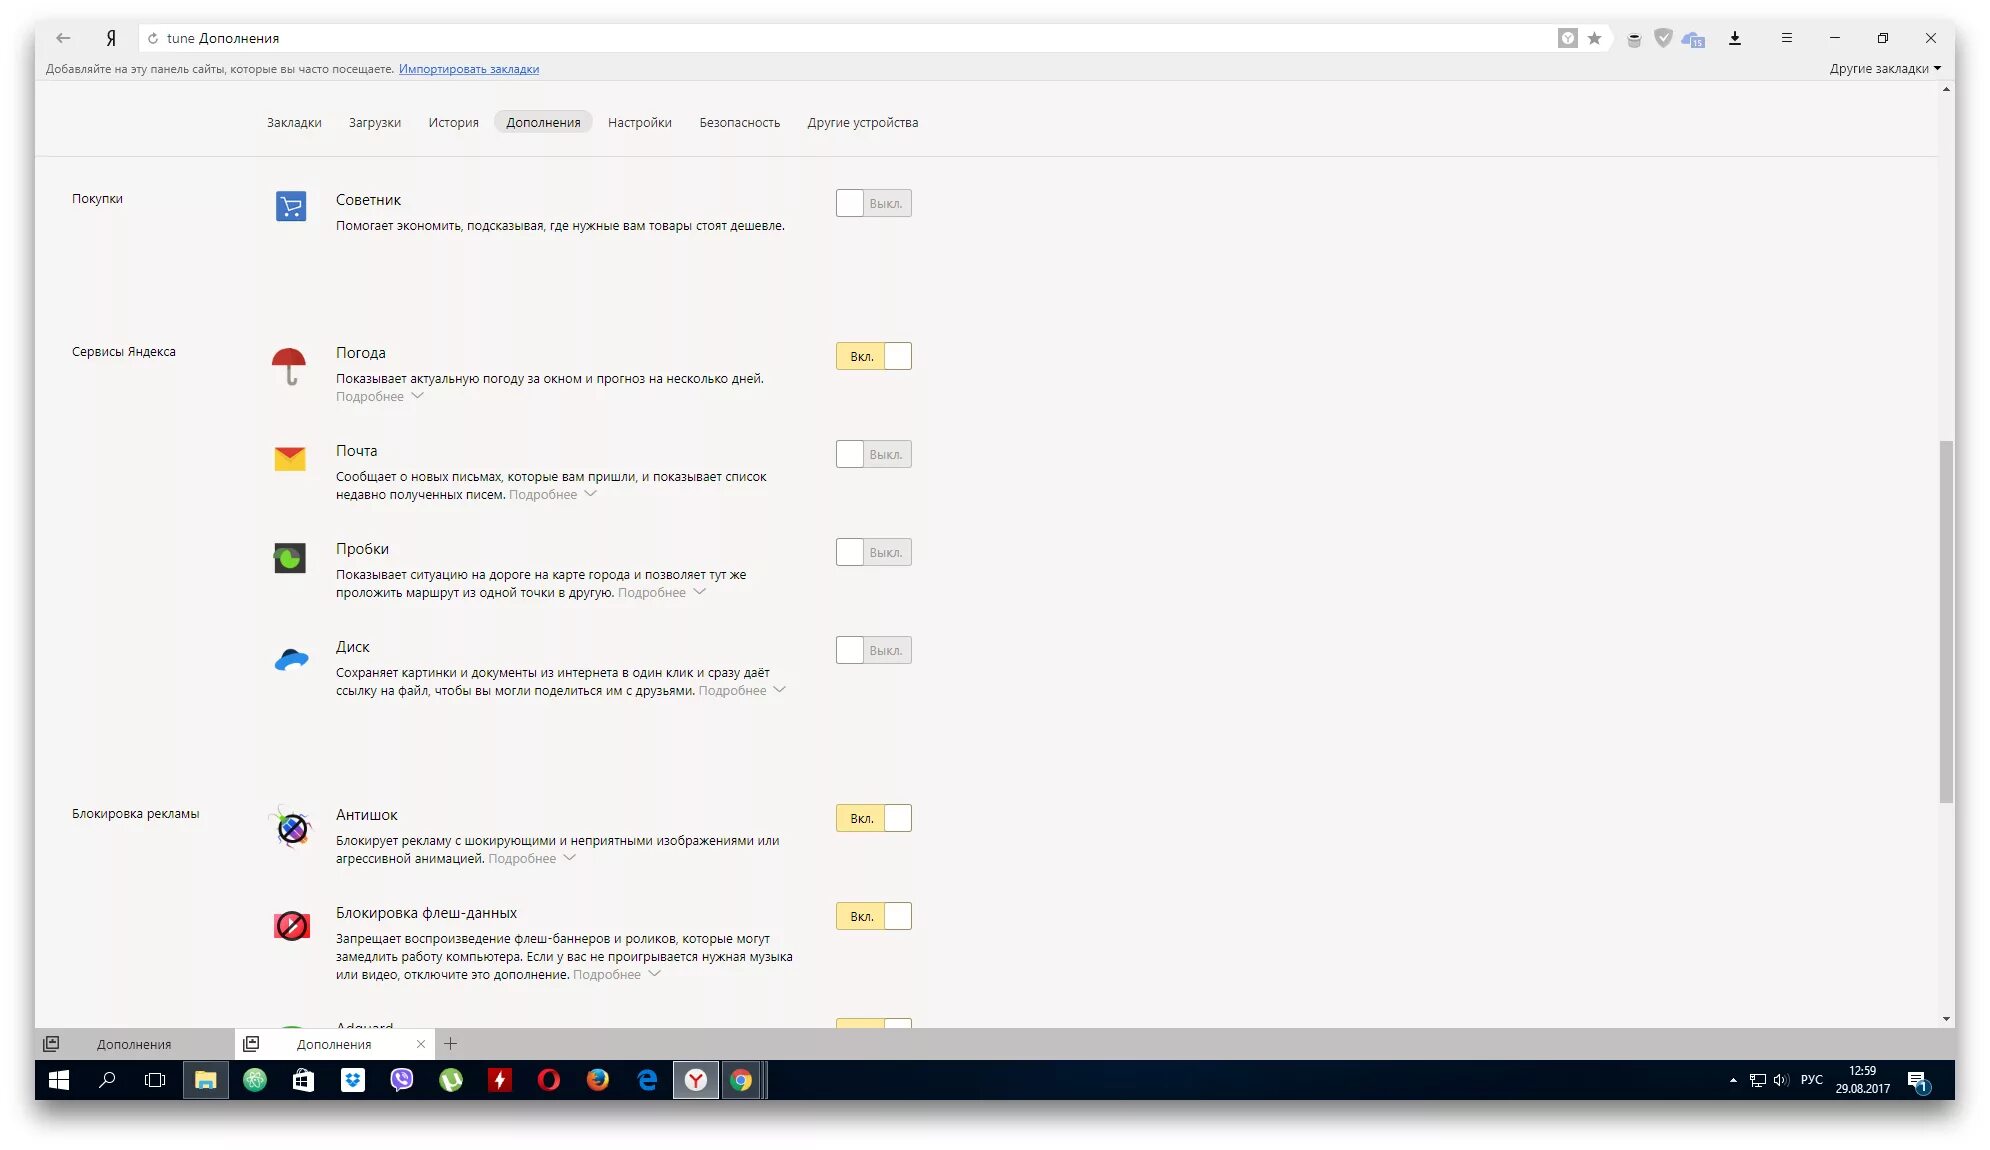Click the back navigation arrow
Viewport: 1990px width, 1150px height.
pos(63,38)
